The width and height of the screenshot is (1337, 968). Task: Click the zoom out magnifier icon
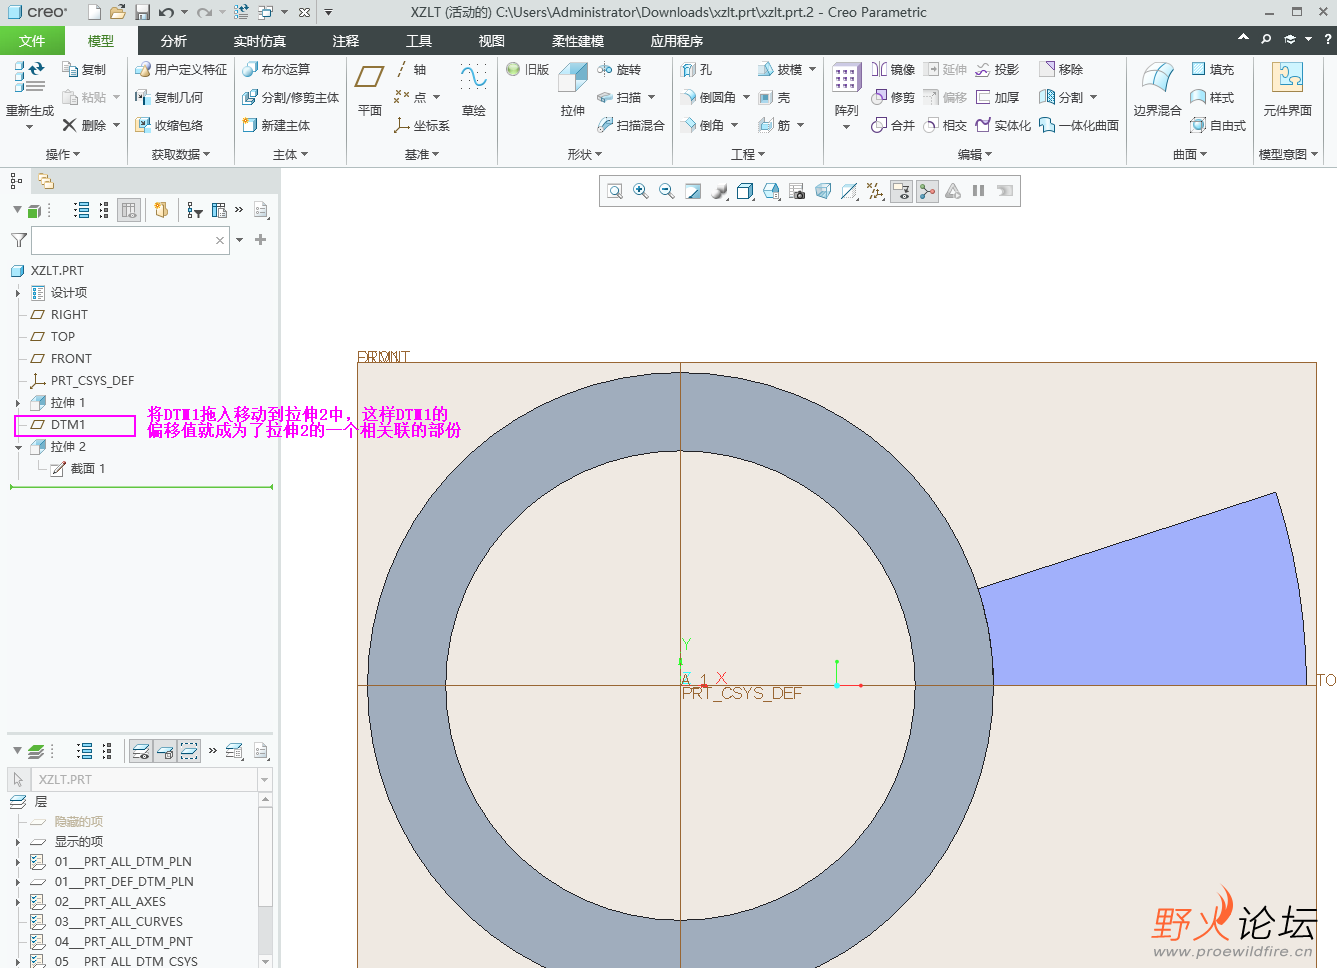point(667,191)
